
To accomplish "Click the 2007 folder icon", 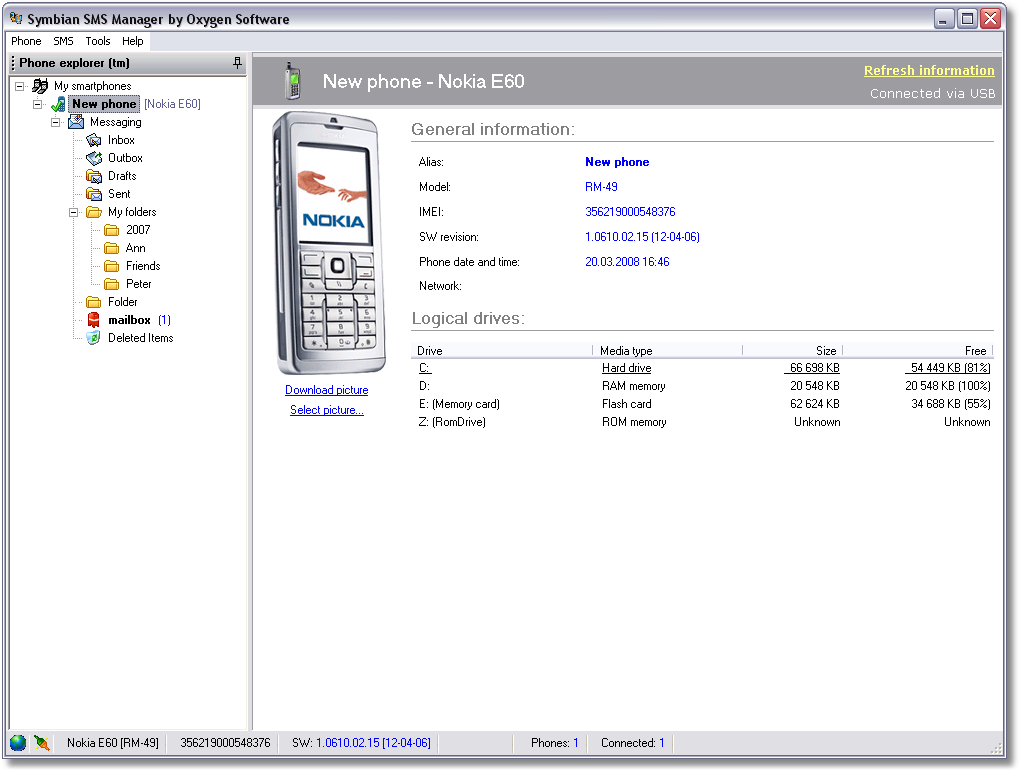I will tap(112, 230).
